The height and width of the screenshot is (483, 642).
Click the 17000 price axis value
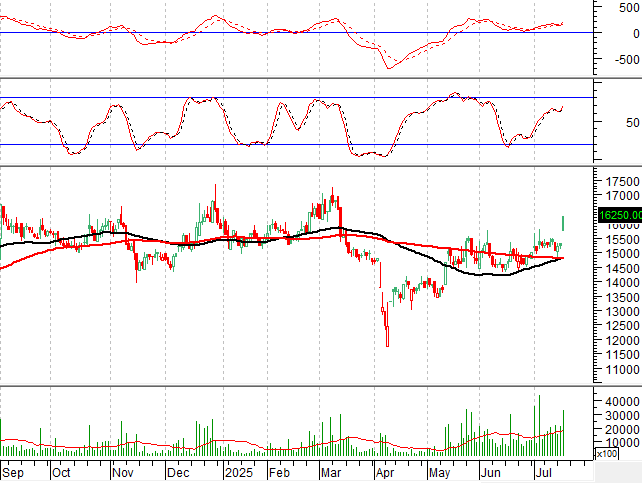[x=623, y=196]
